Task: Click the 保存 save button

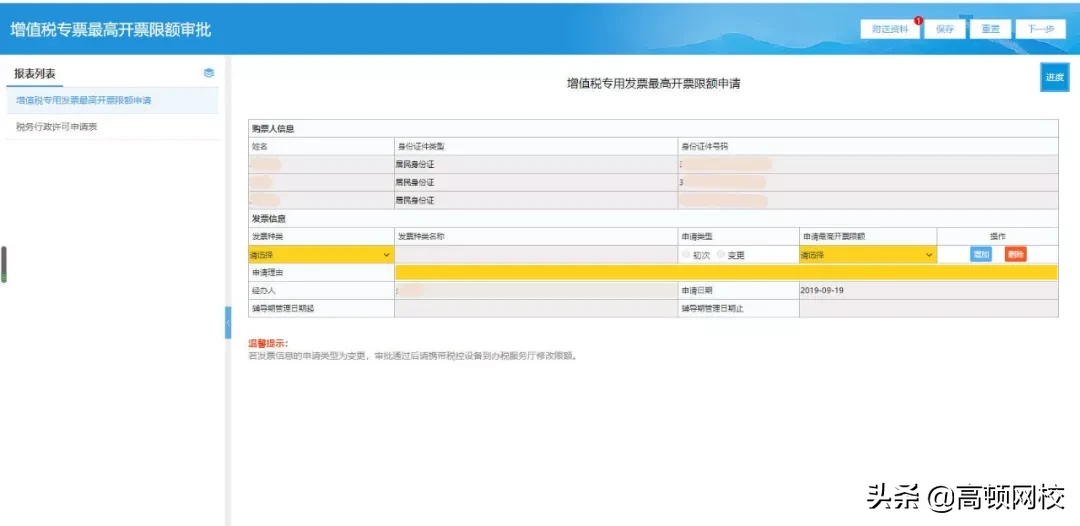Action: (945, 29)
